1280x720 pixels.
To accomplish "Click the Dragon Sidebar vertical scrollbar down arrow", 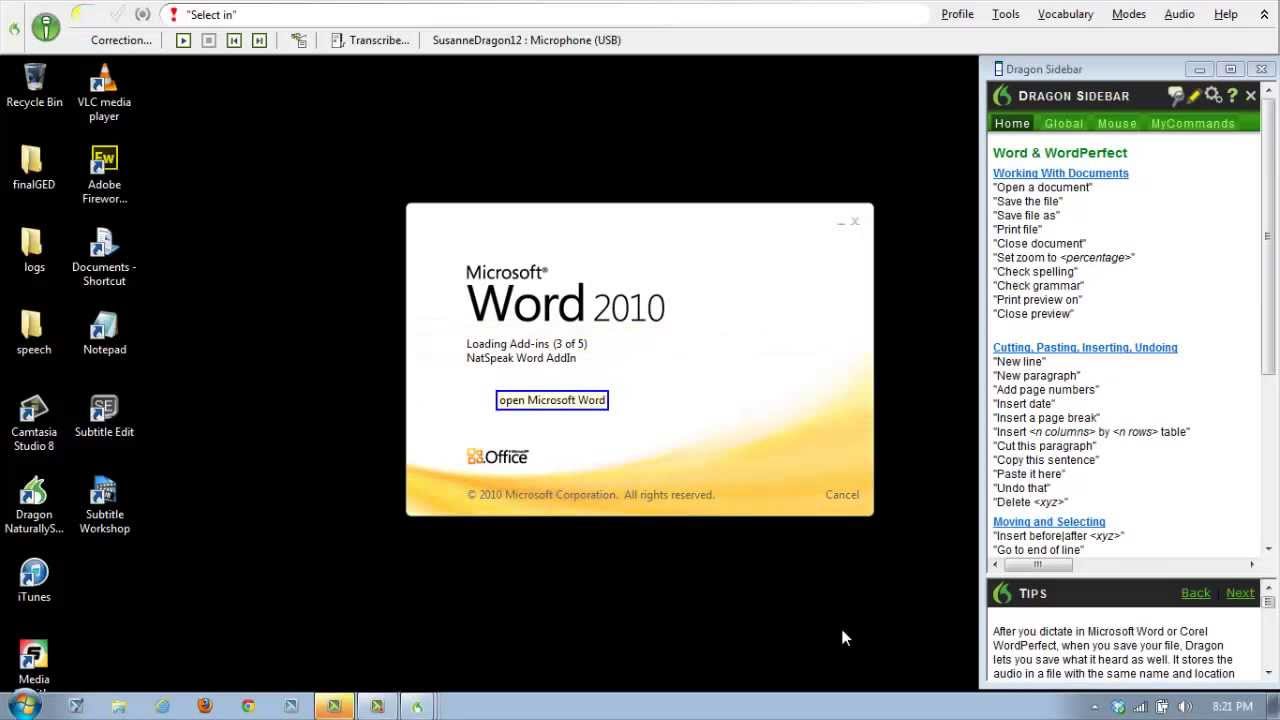I will click(x=1268, y=549).
